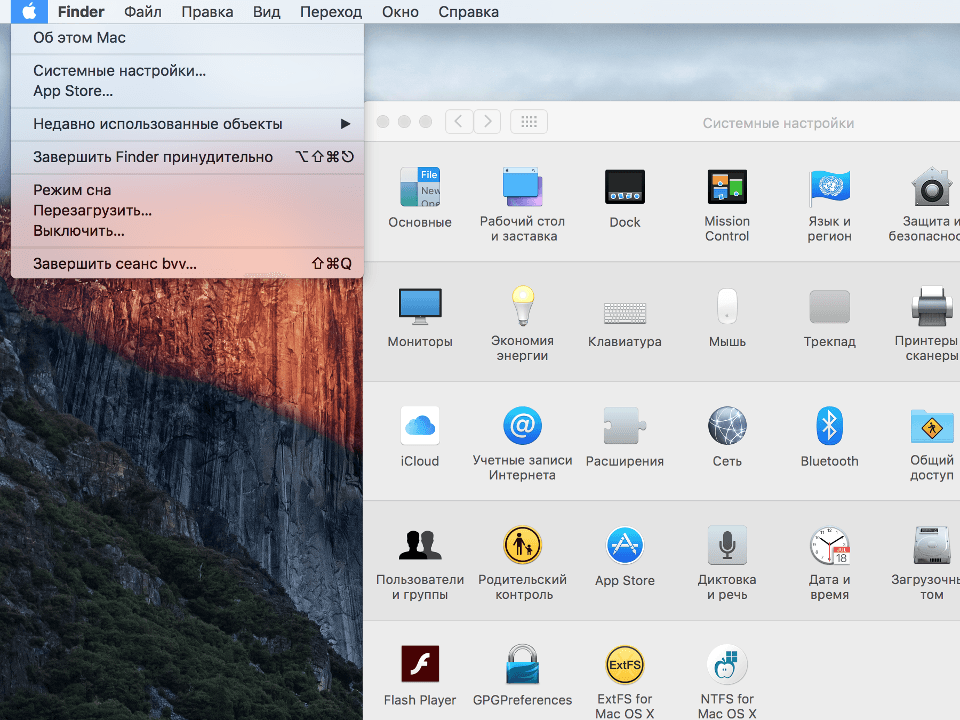
Task: Open Мониторы display settings
Action: (419, 305)
